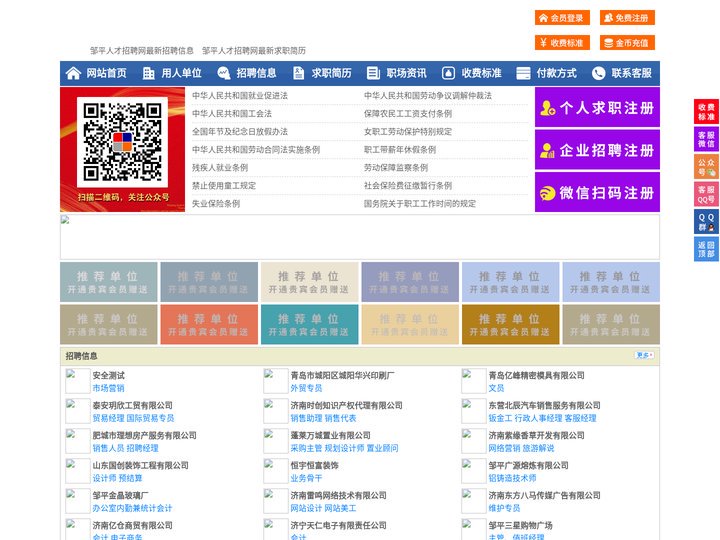
Task: Click the chat icon beside 招聘信息
Action: click(224, 73)
